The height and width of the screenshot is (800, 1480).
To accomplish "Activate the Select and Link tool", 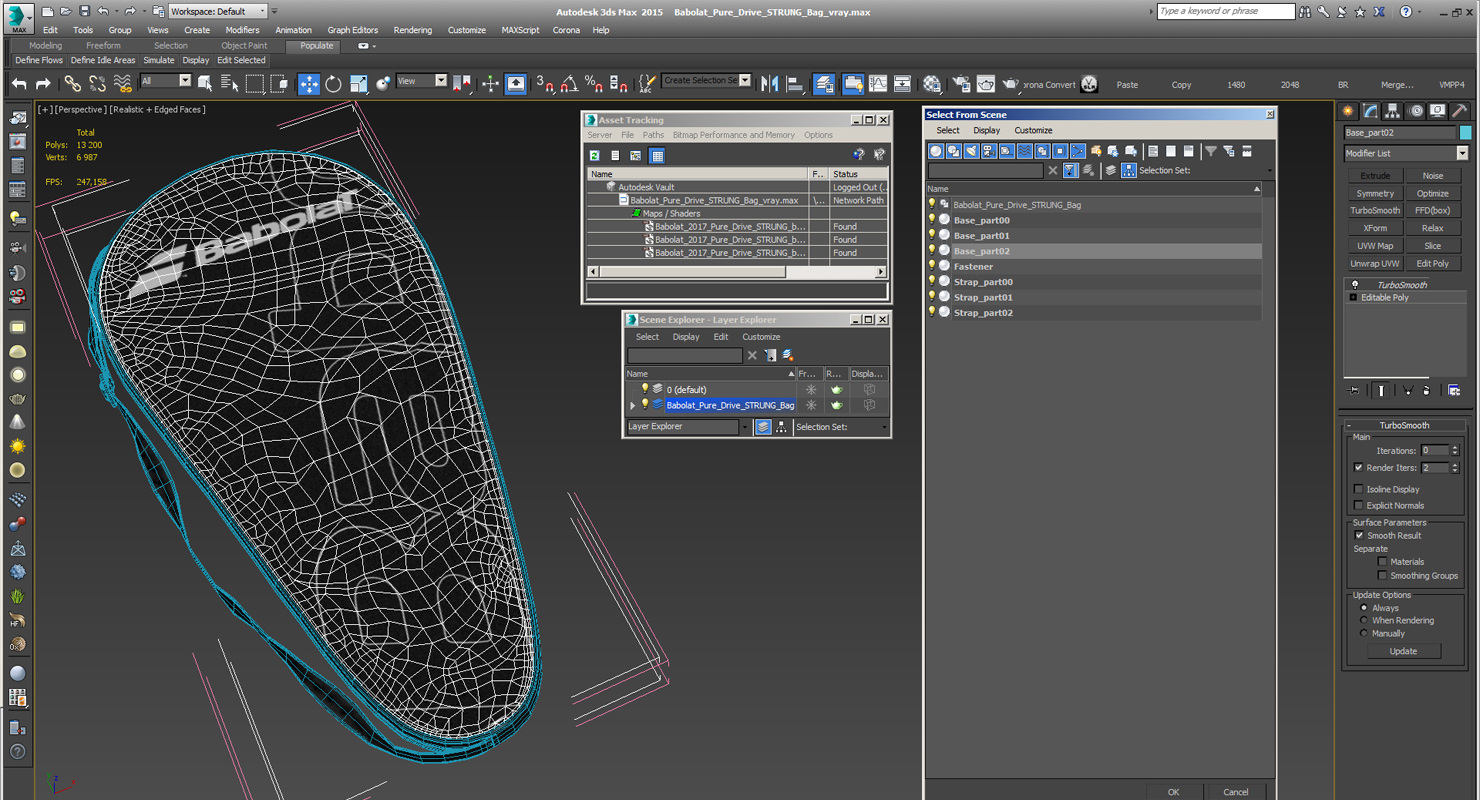I will click(73, 84).
